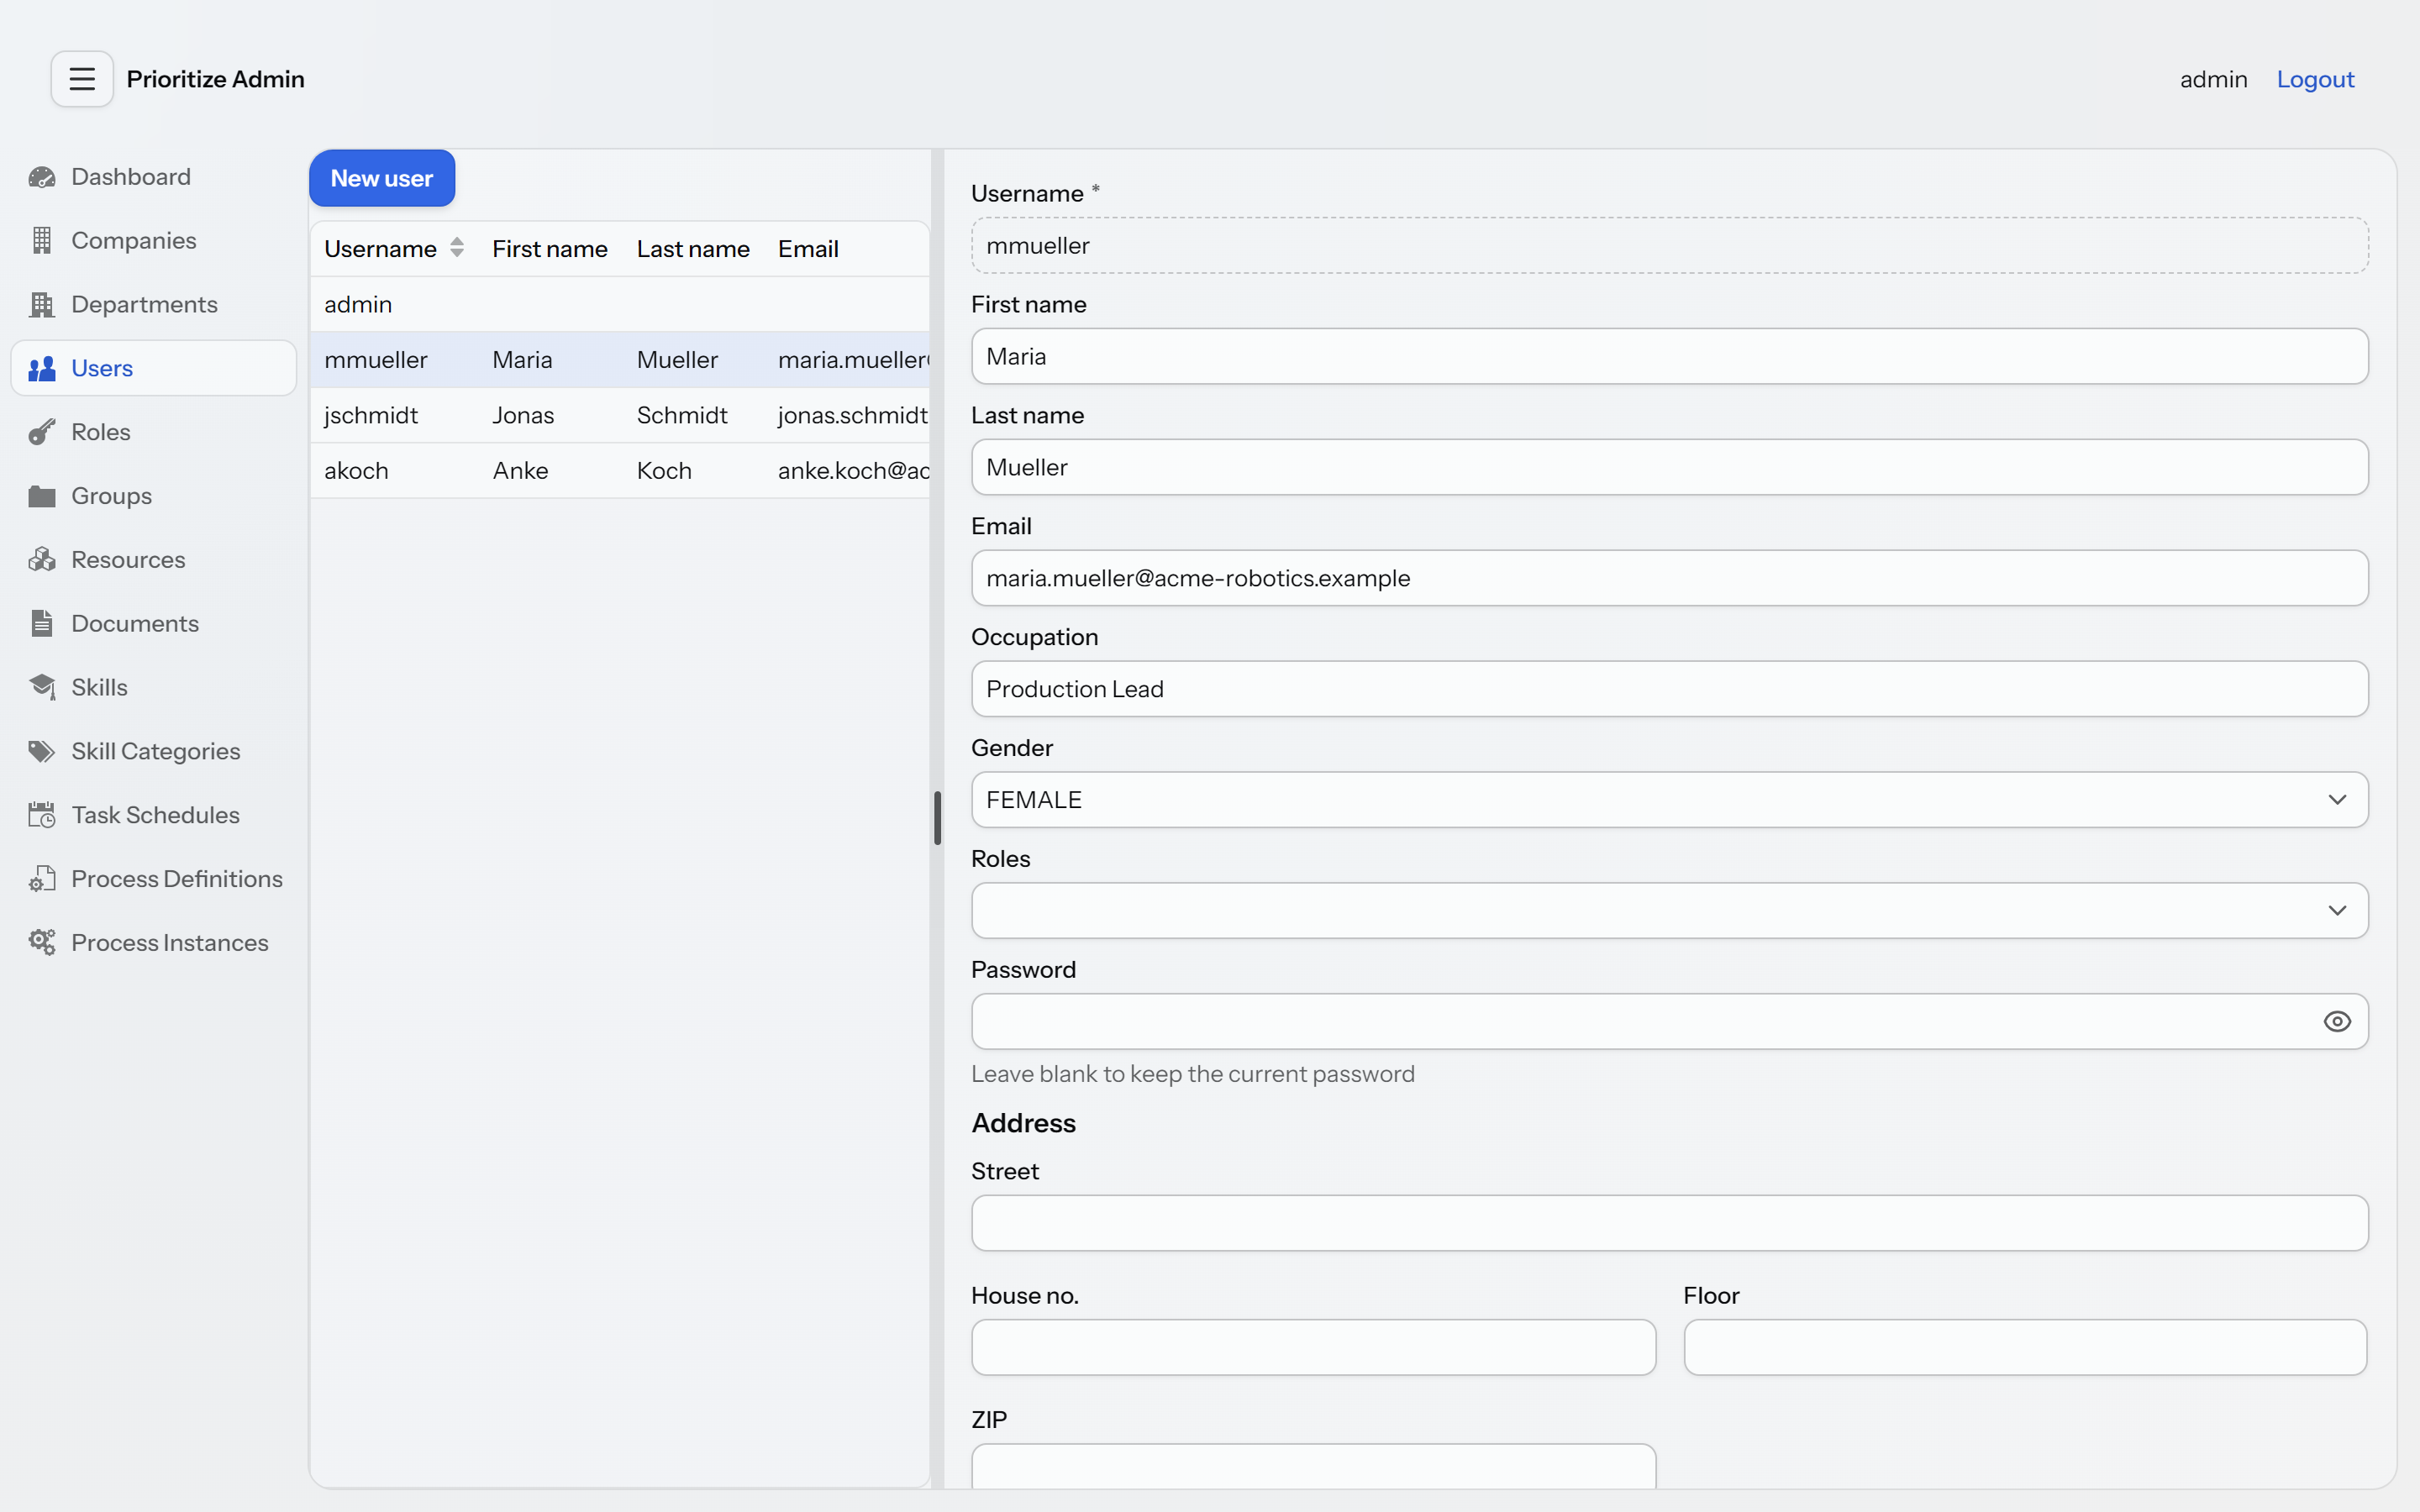The height and width of the screenshot is (1512, 2420).
Task: Click admin user label in header
Action: [2213, 79]
